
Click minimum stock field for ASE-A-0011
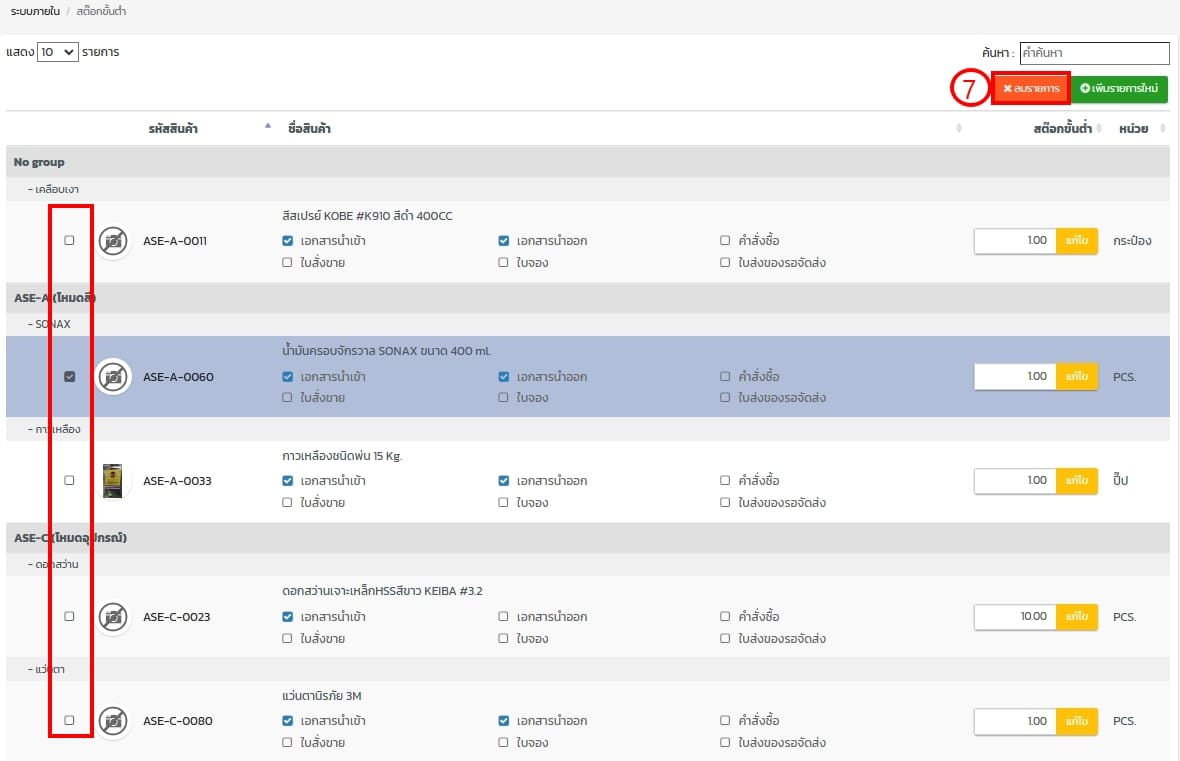(1015, 241)
